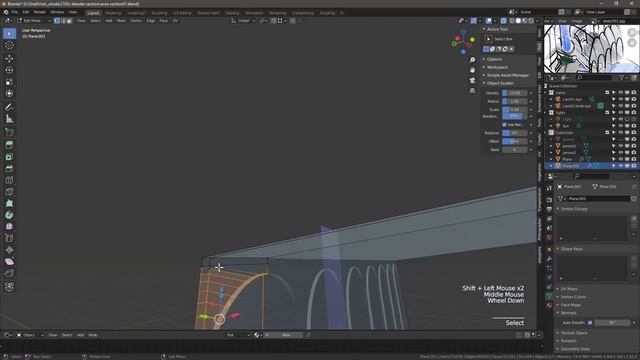Toggle visibility eye of Plane.001 row
Image resolution: width=640 pixels, height=360 pixels.
click(620, 166)
